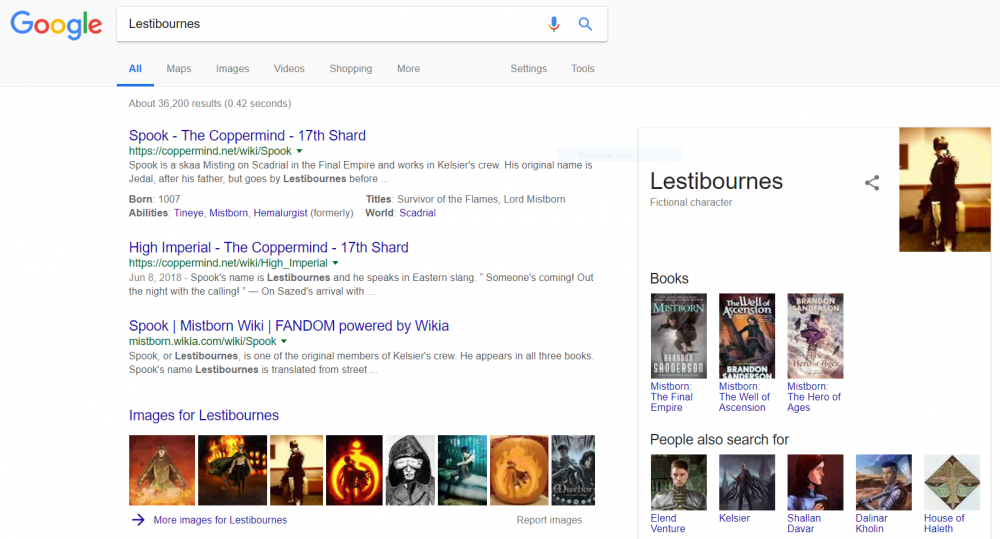The width and height of the screenshot is (1000, 539).
Task: Open Images for Lestibournes heading
Action: pos(203,415)
